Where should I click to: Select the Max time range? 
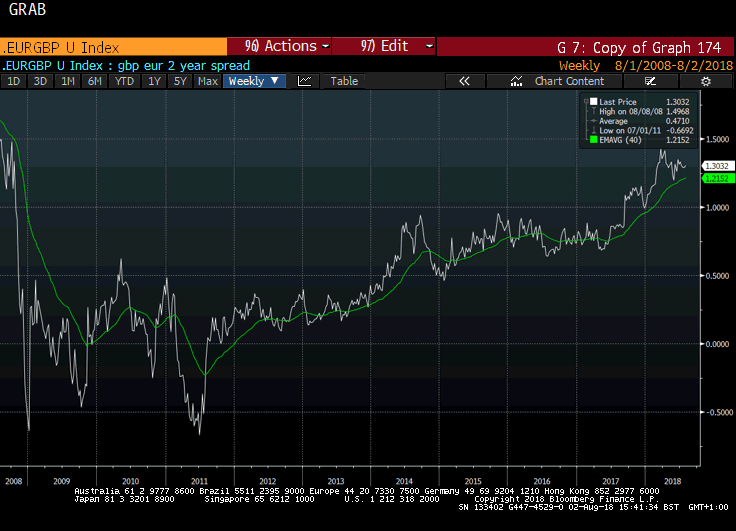(208, 81)
